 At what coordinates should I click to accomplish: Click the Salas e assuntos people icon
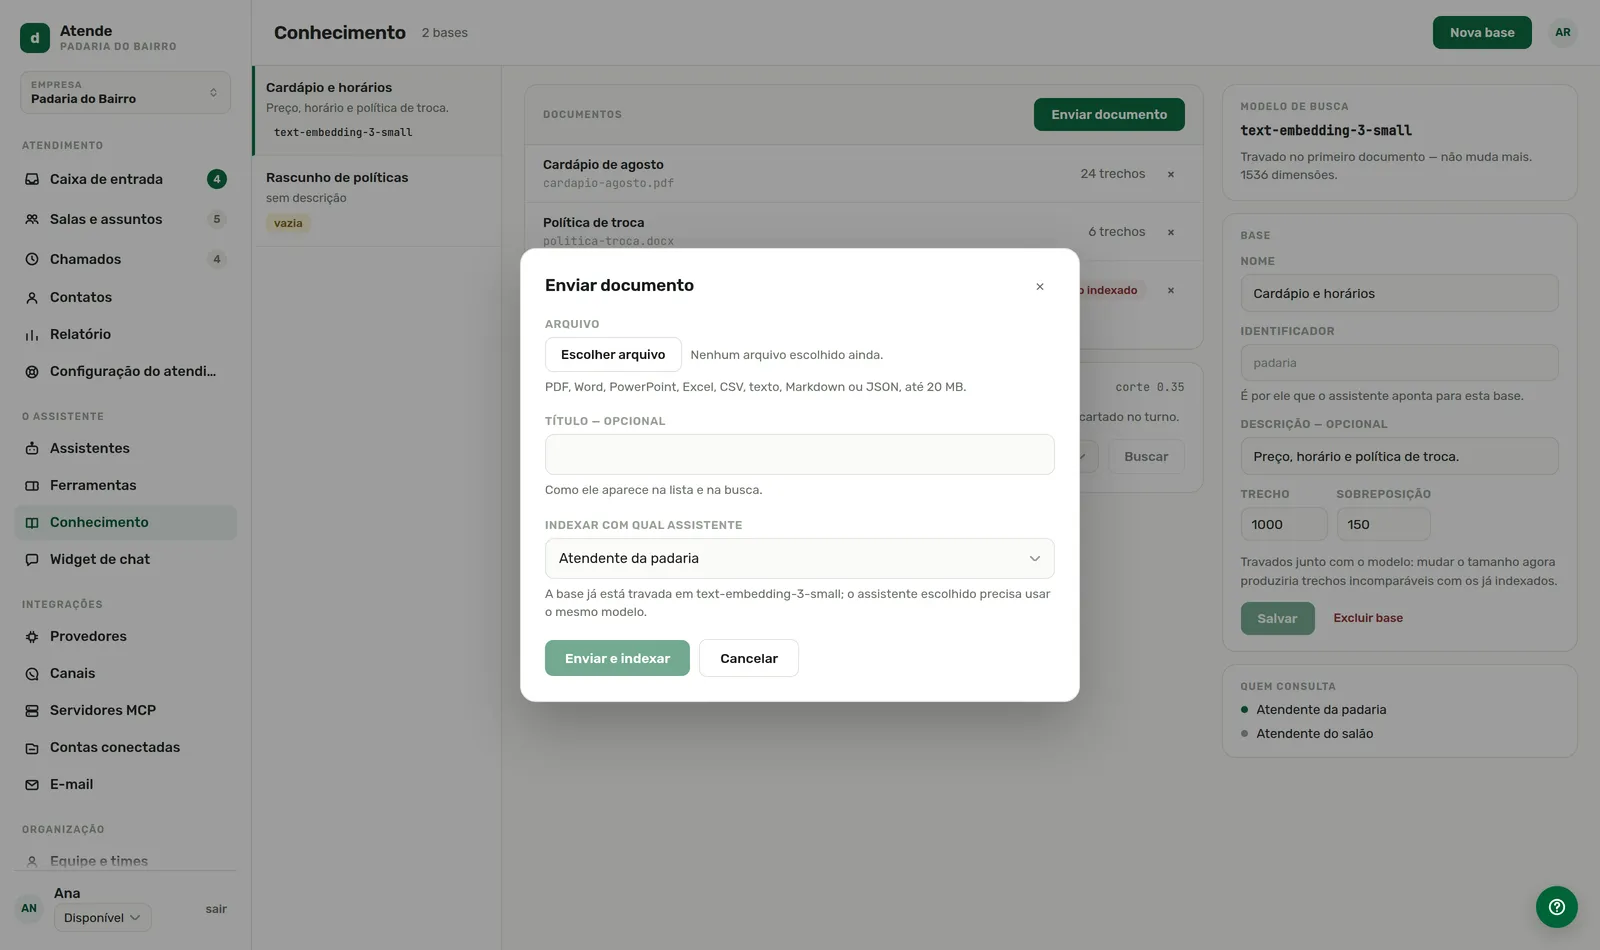tap(32, 219)
